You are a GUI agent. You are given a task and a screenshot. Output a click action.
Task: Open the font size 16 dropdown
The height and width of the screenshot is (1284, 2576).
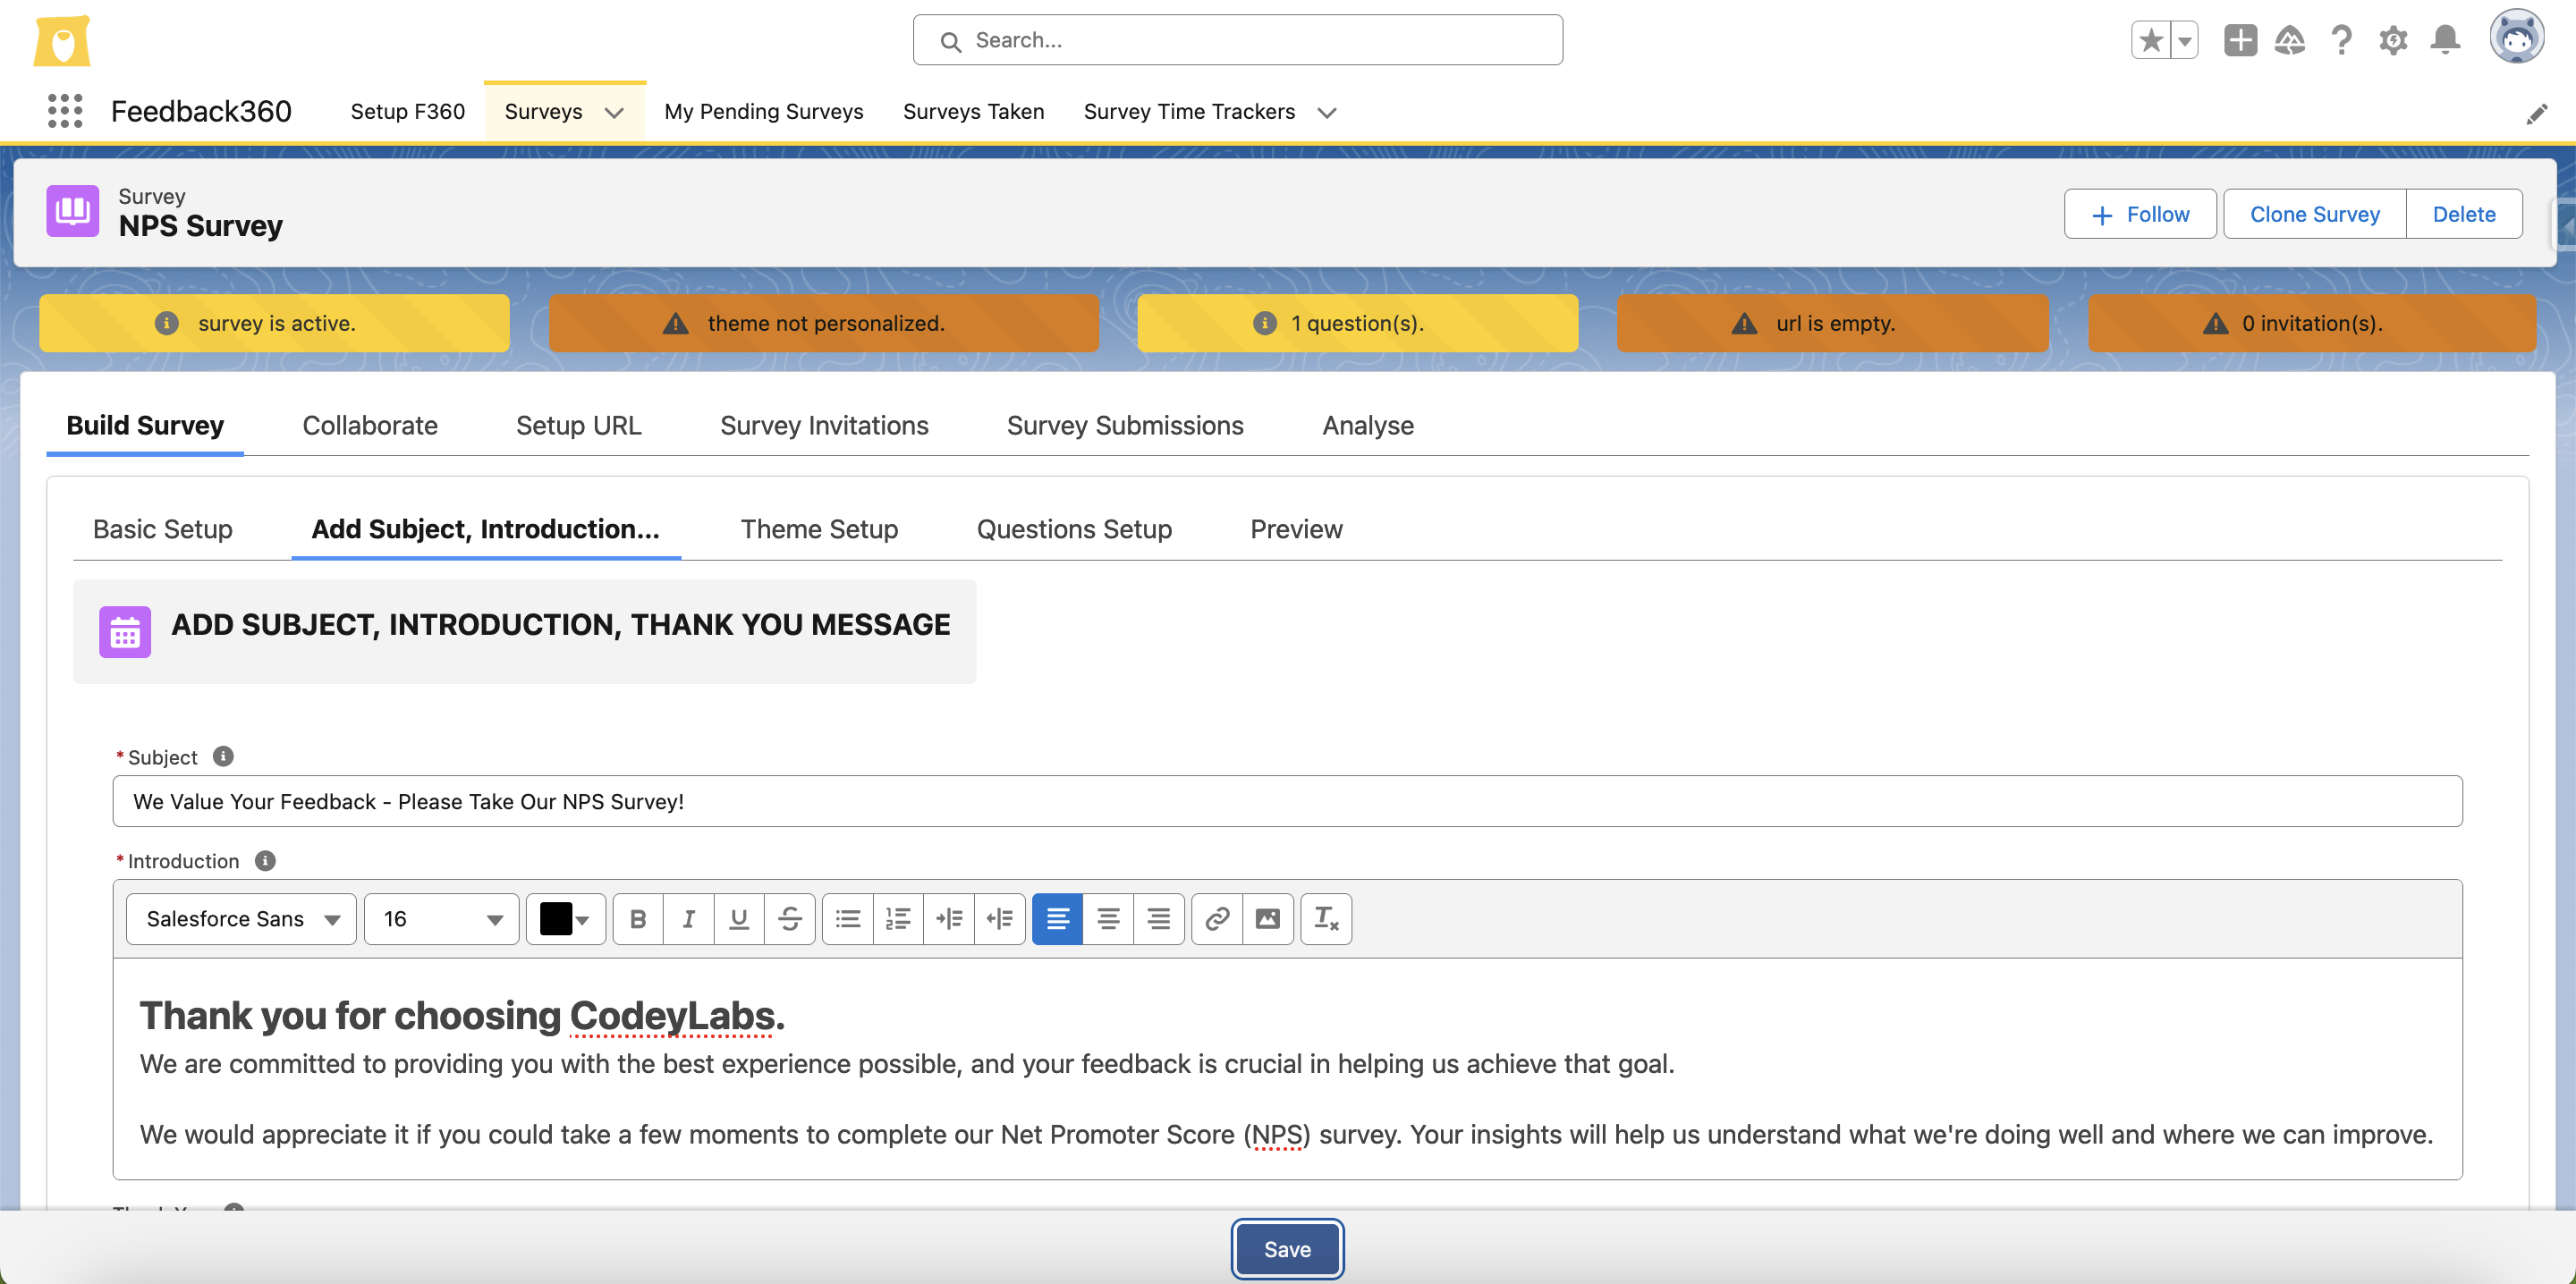[x=442, y=918]
